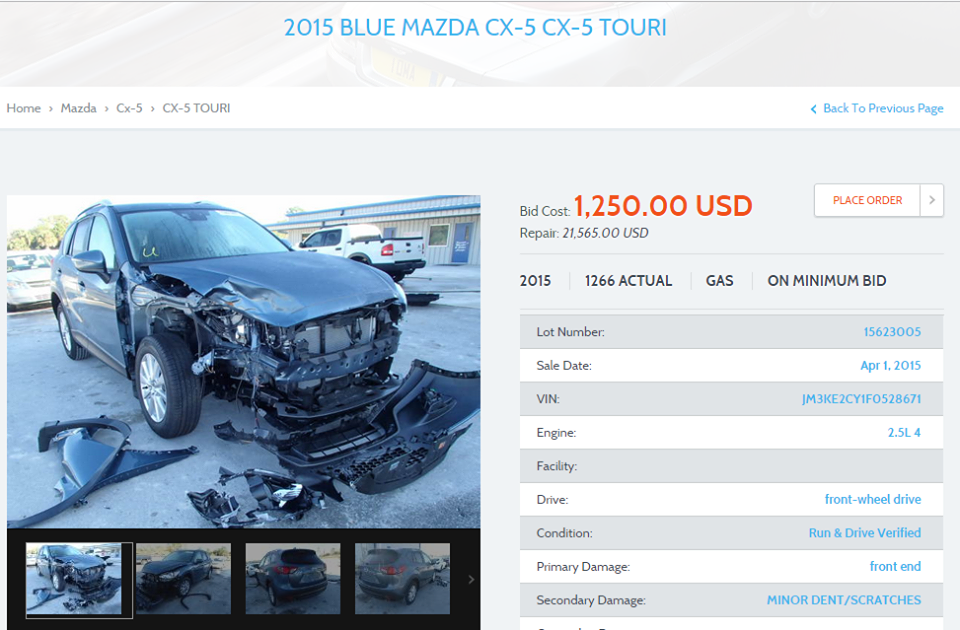Select the Cx-5 breadcrumb item
Image resolution: width=960 pixels, height=630 pixels.
(129, 108)
